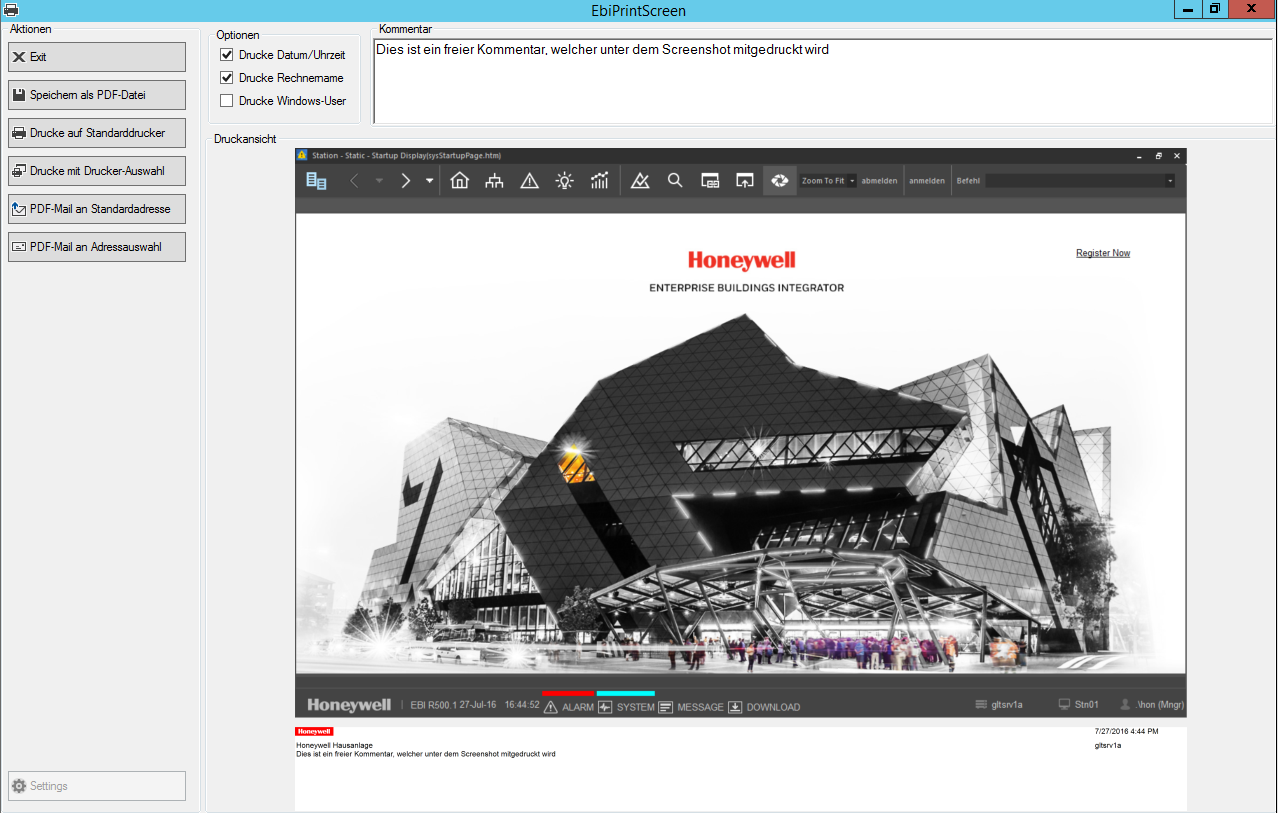Screen dimensions: 1279x813
Task: Click the station warning icon in preview title
Action: tap(303, 155)
